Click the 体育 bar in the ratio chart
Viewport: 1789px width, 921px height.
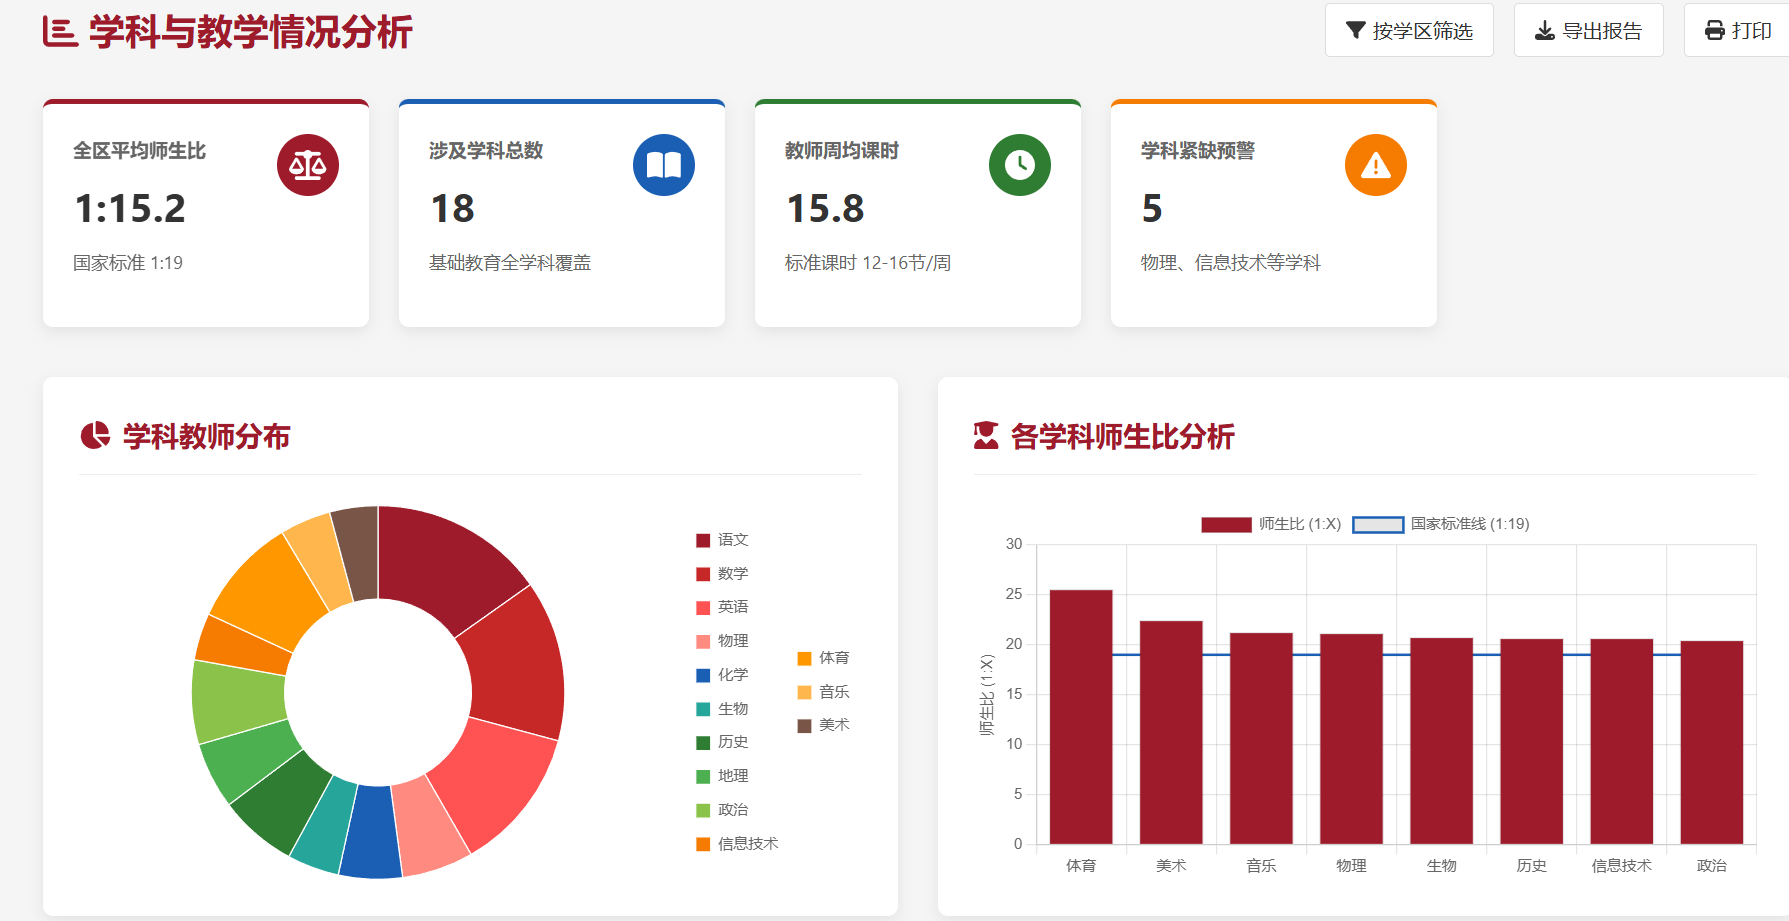tap(1081, 717)
